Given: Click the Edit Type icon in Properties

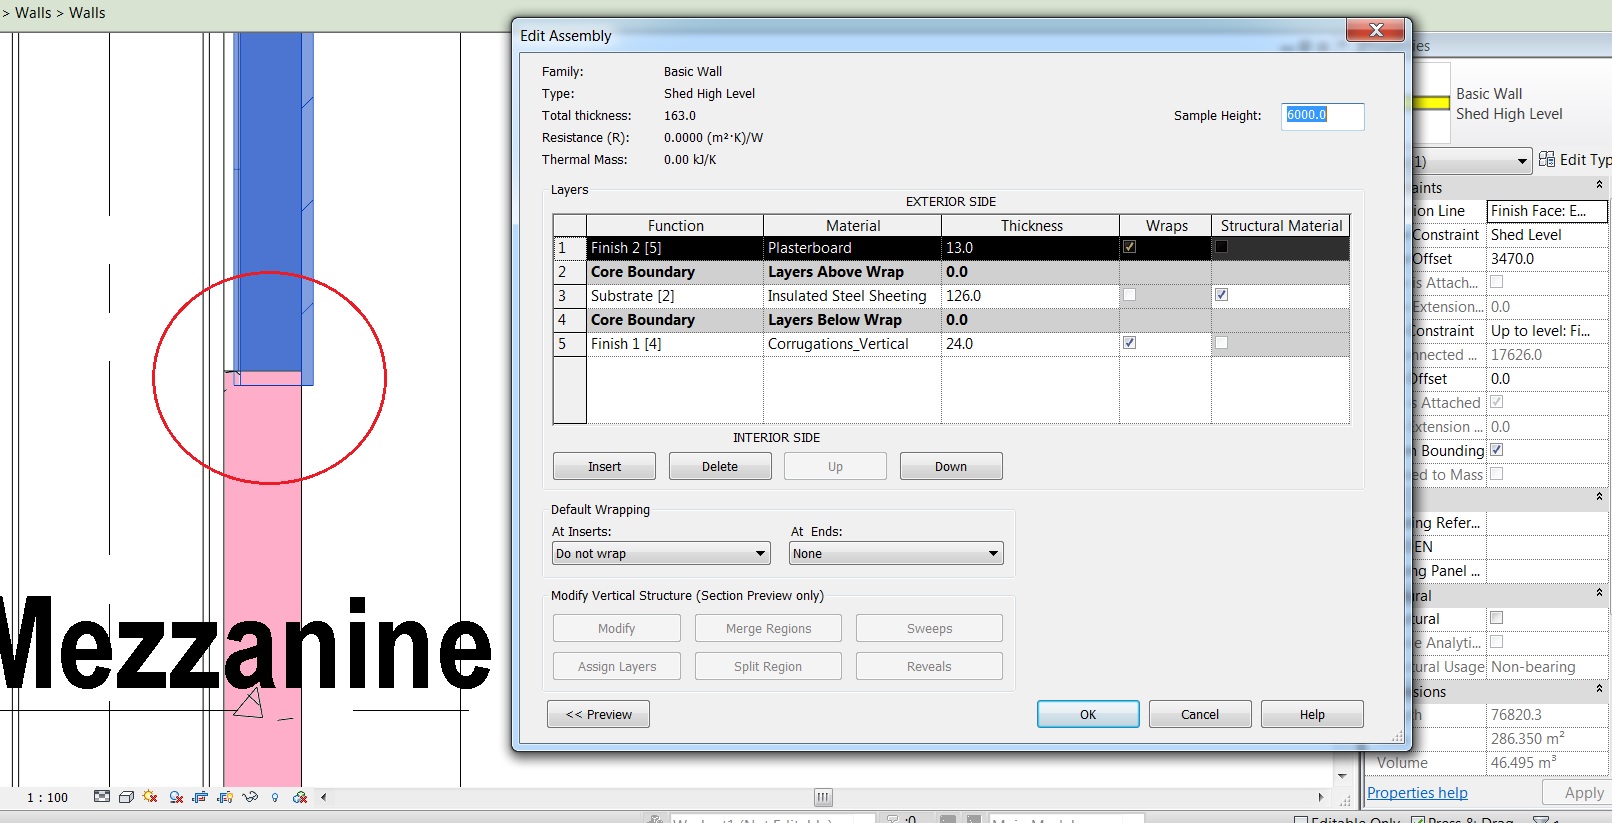Looking at the screenshot, I should [x=1547, y=159].
